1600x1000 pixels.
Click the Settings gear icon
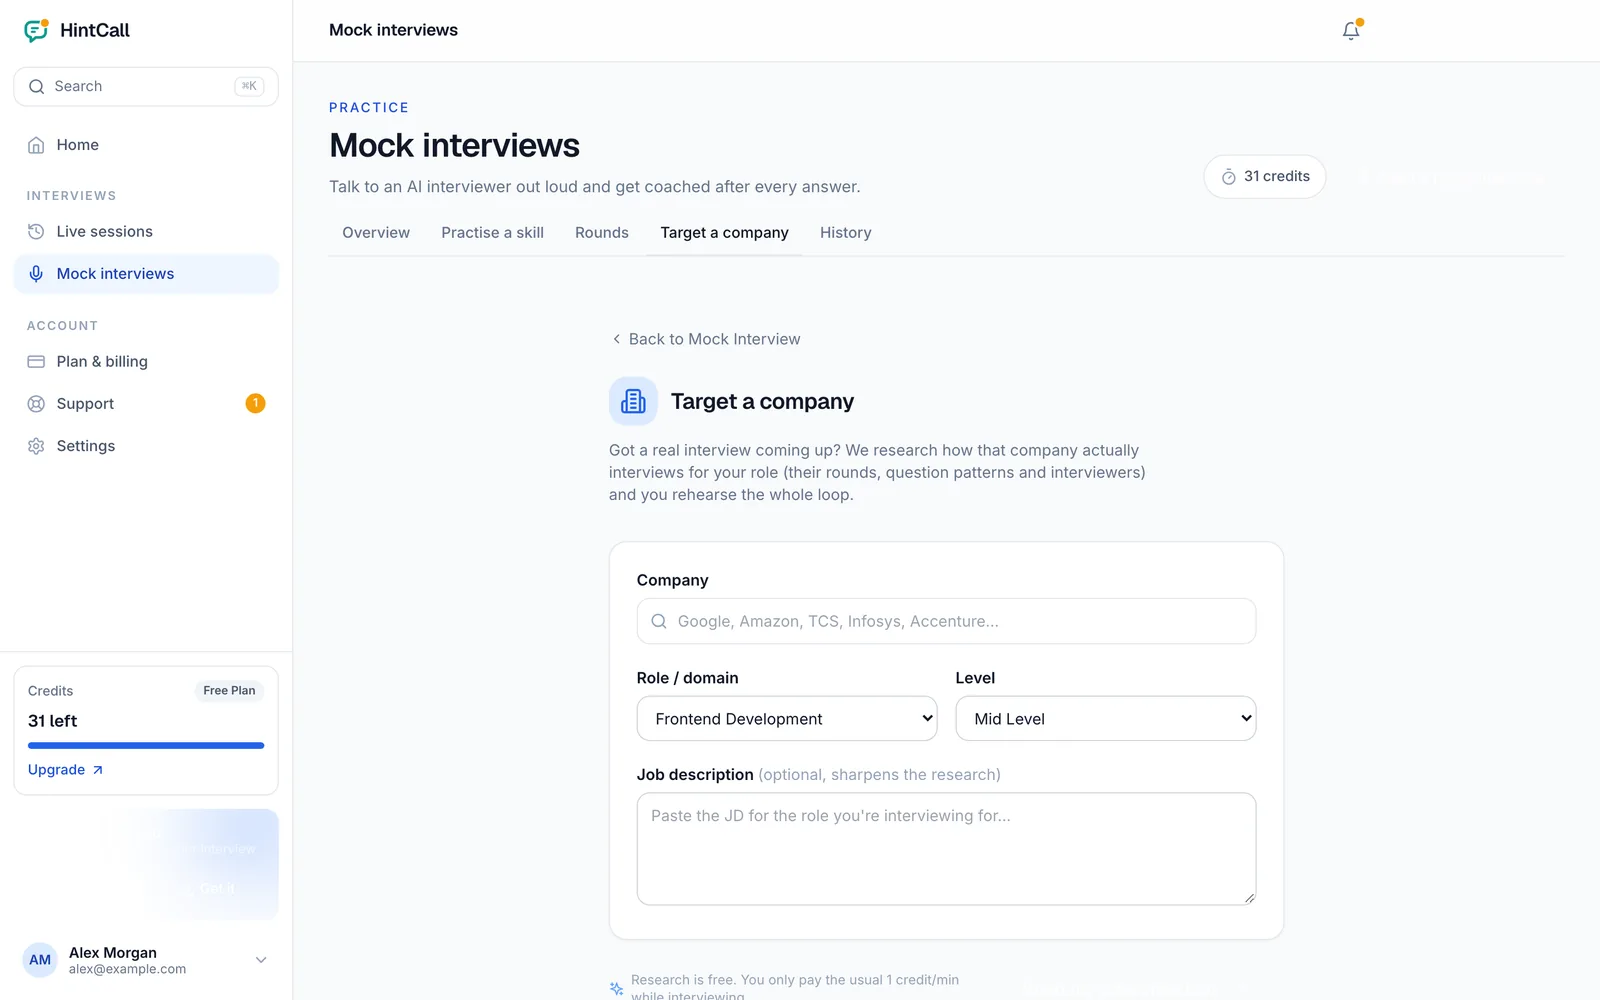36,446
